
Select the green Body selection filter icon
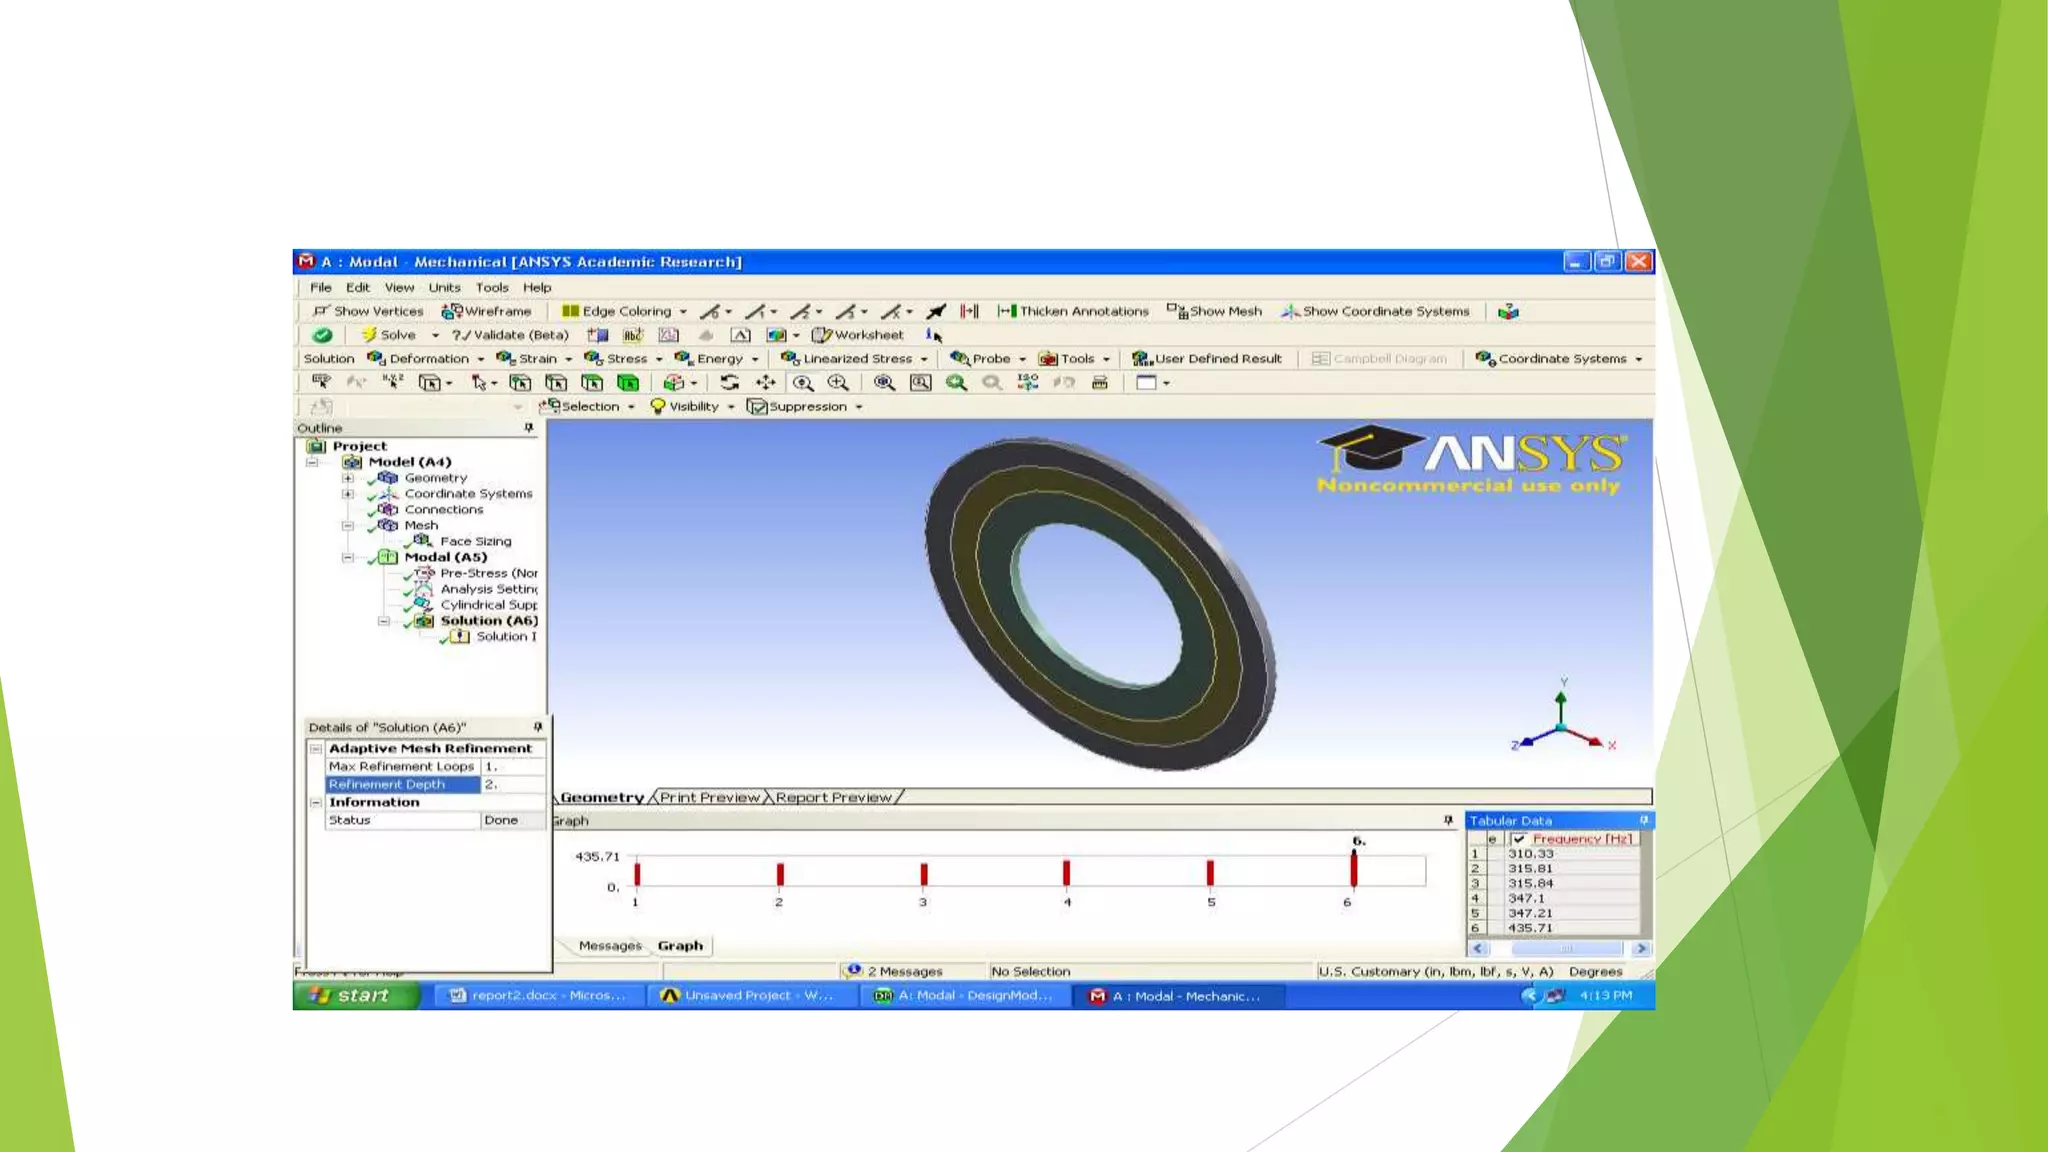pos(628,382)
